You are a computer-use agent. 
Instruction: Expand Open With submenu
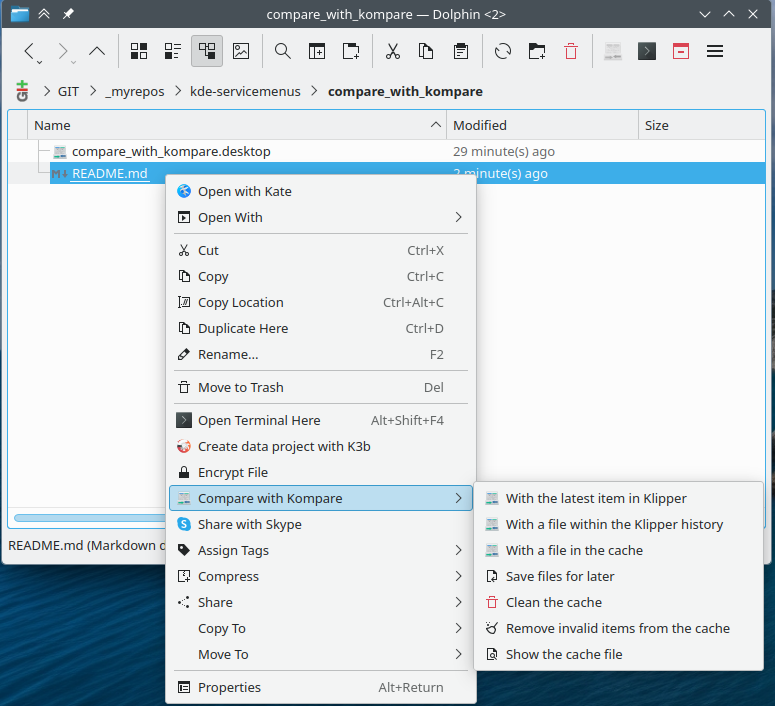(x=320, y=218)
